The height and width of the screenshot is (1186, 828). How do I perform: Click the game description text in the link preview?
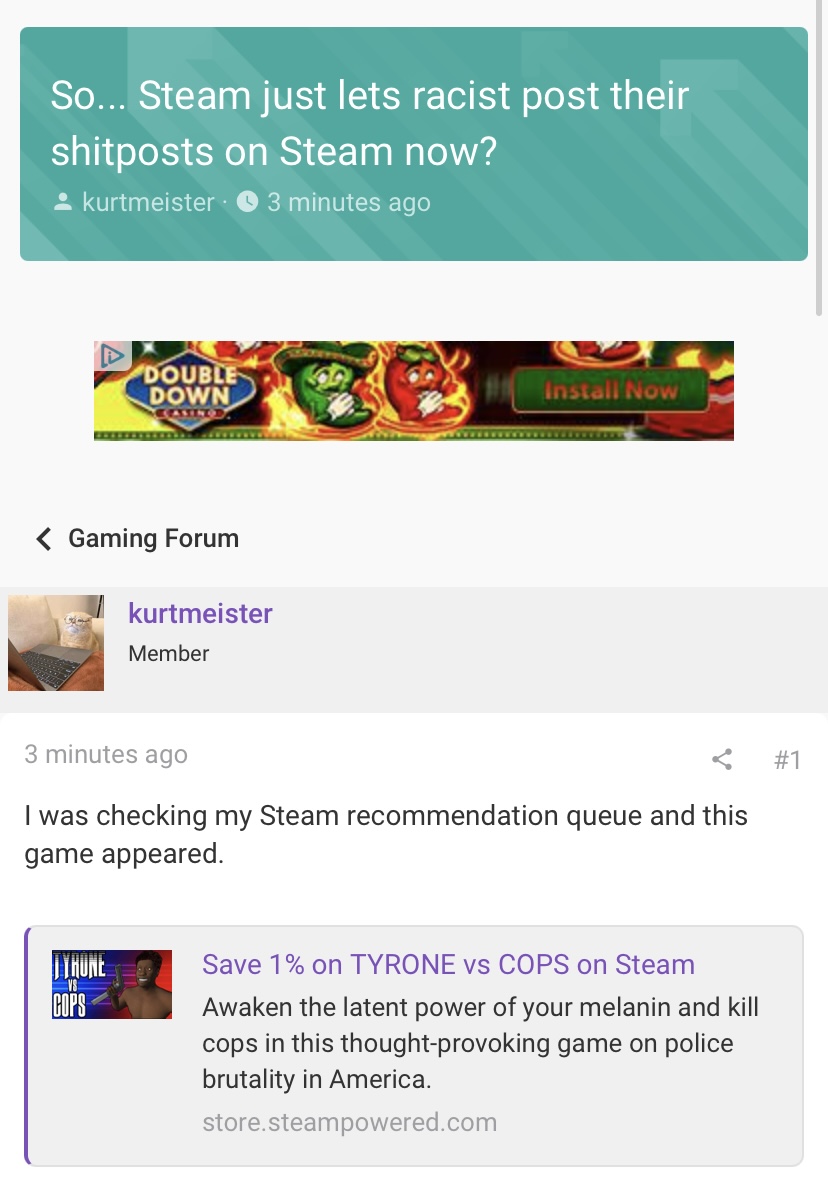coord(480,1043)
